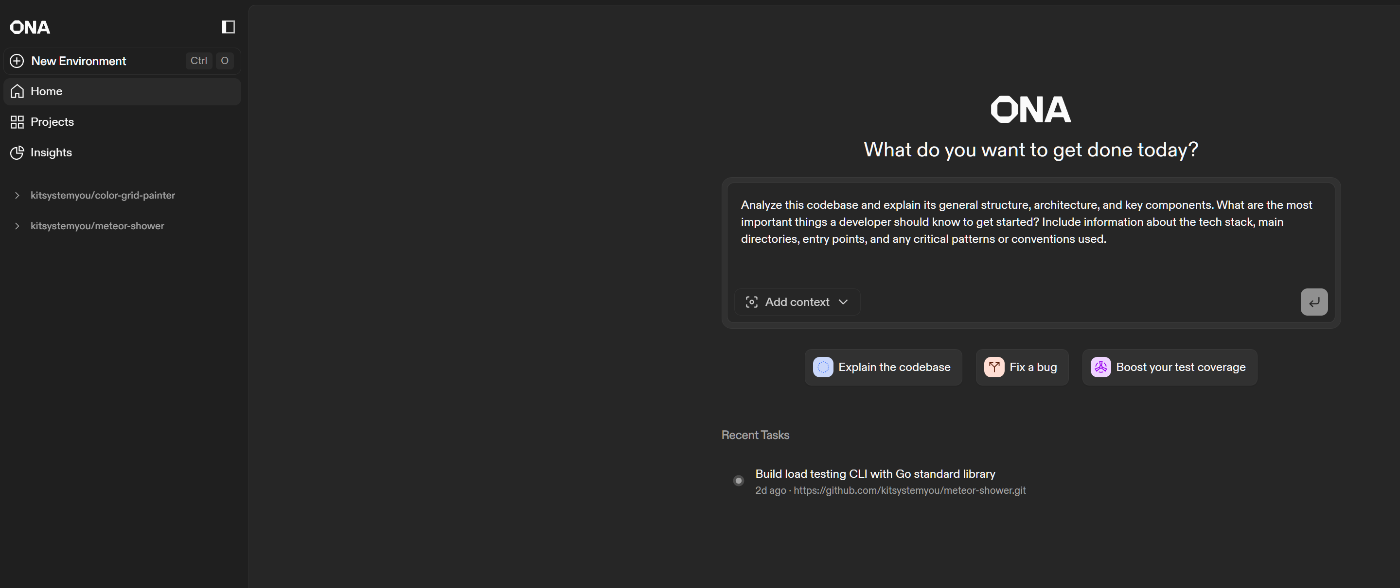This screenshot has height=588, width=1400.
Task: Click the ONA logo in the sidebar
Action: 30,27
